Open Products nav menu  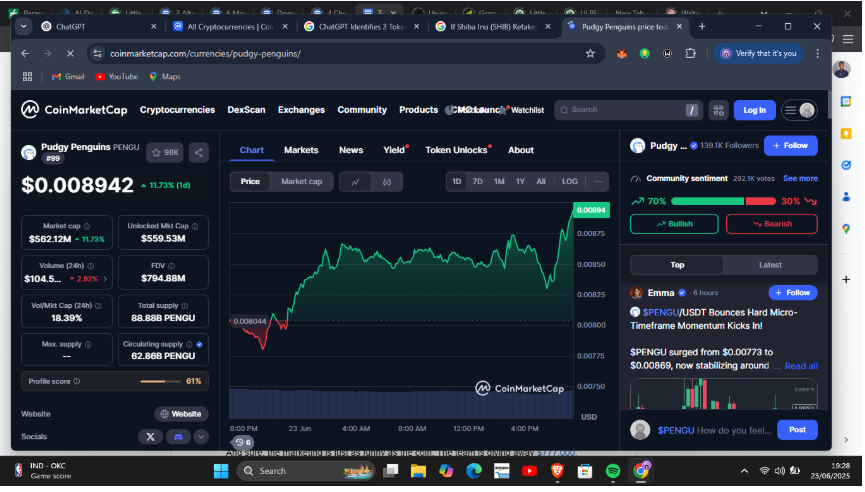coord(419,110)
